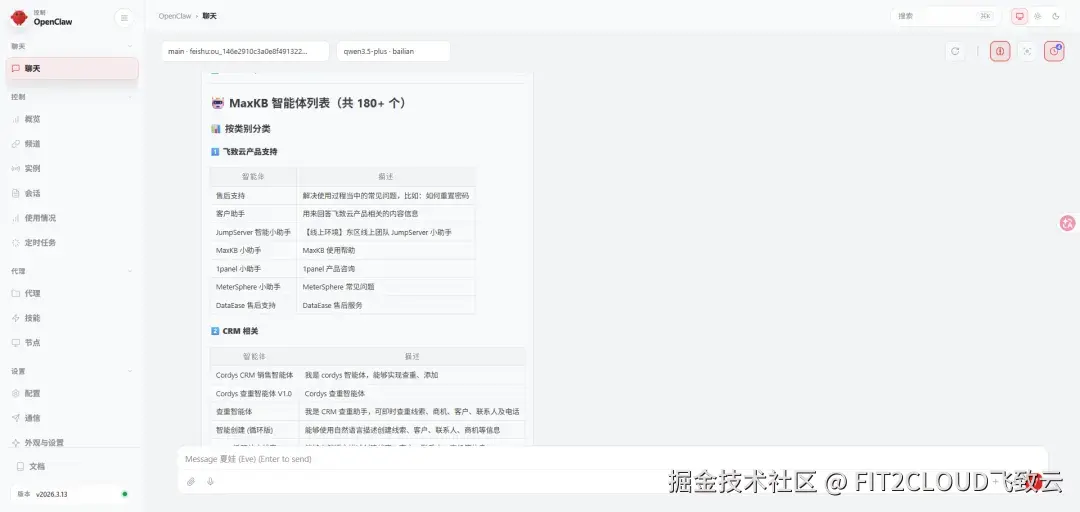Open the main feishu session dropdown
The image size is (1080, 512).
point(245,51)
